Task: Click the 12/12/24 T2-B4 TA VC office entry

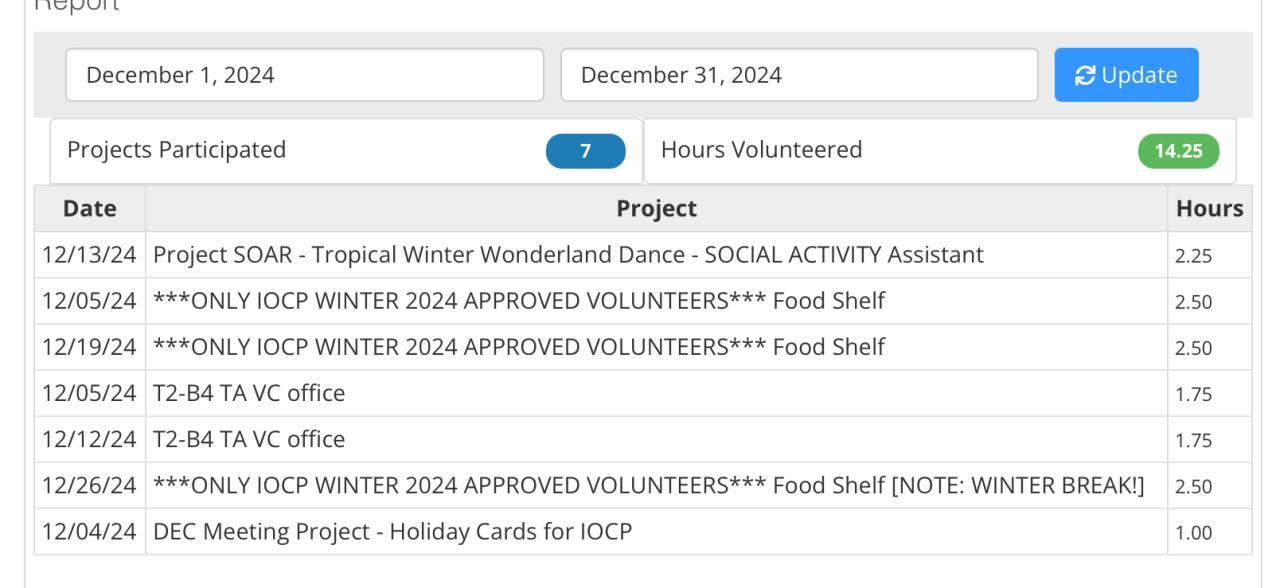Action: tap(248, 439)
